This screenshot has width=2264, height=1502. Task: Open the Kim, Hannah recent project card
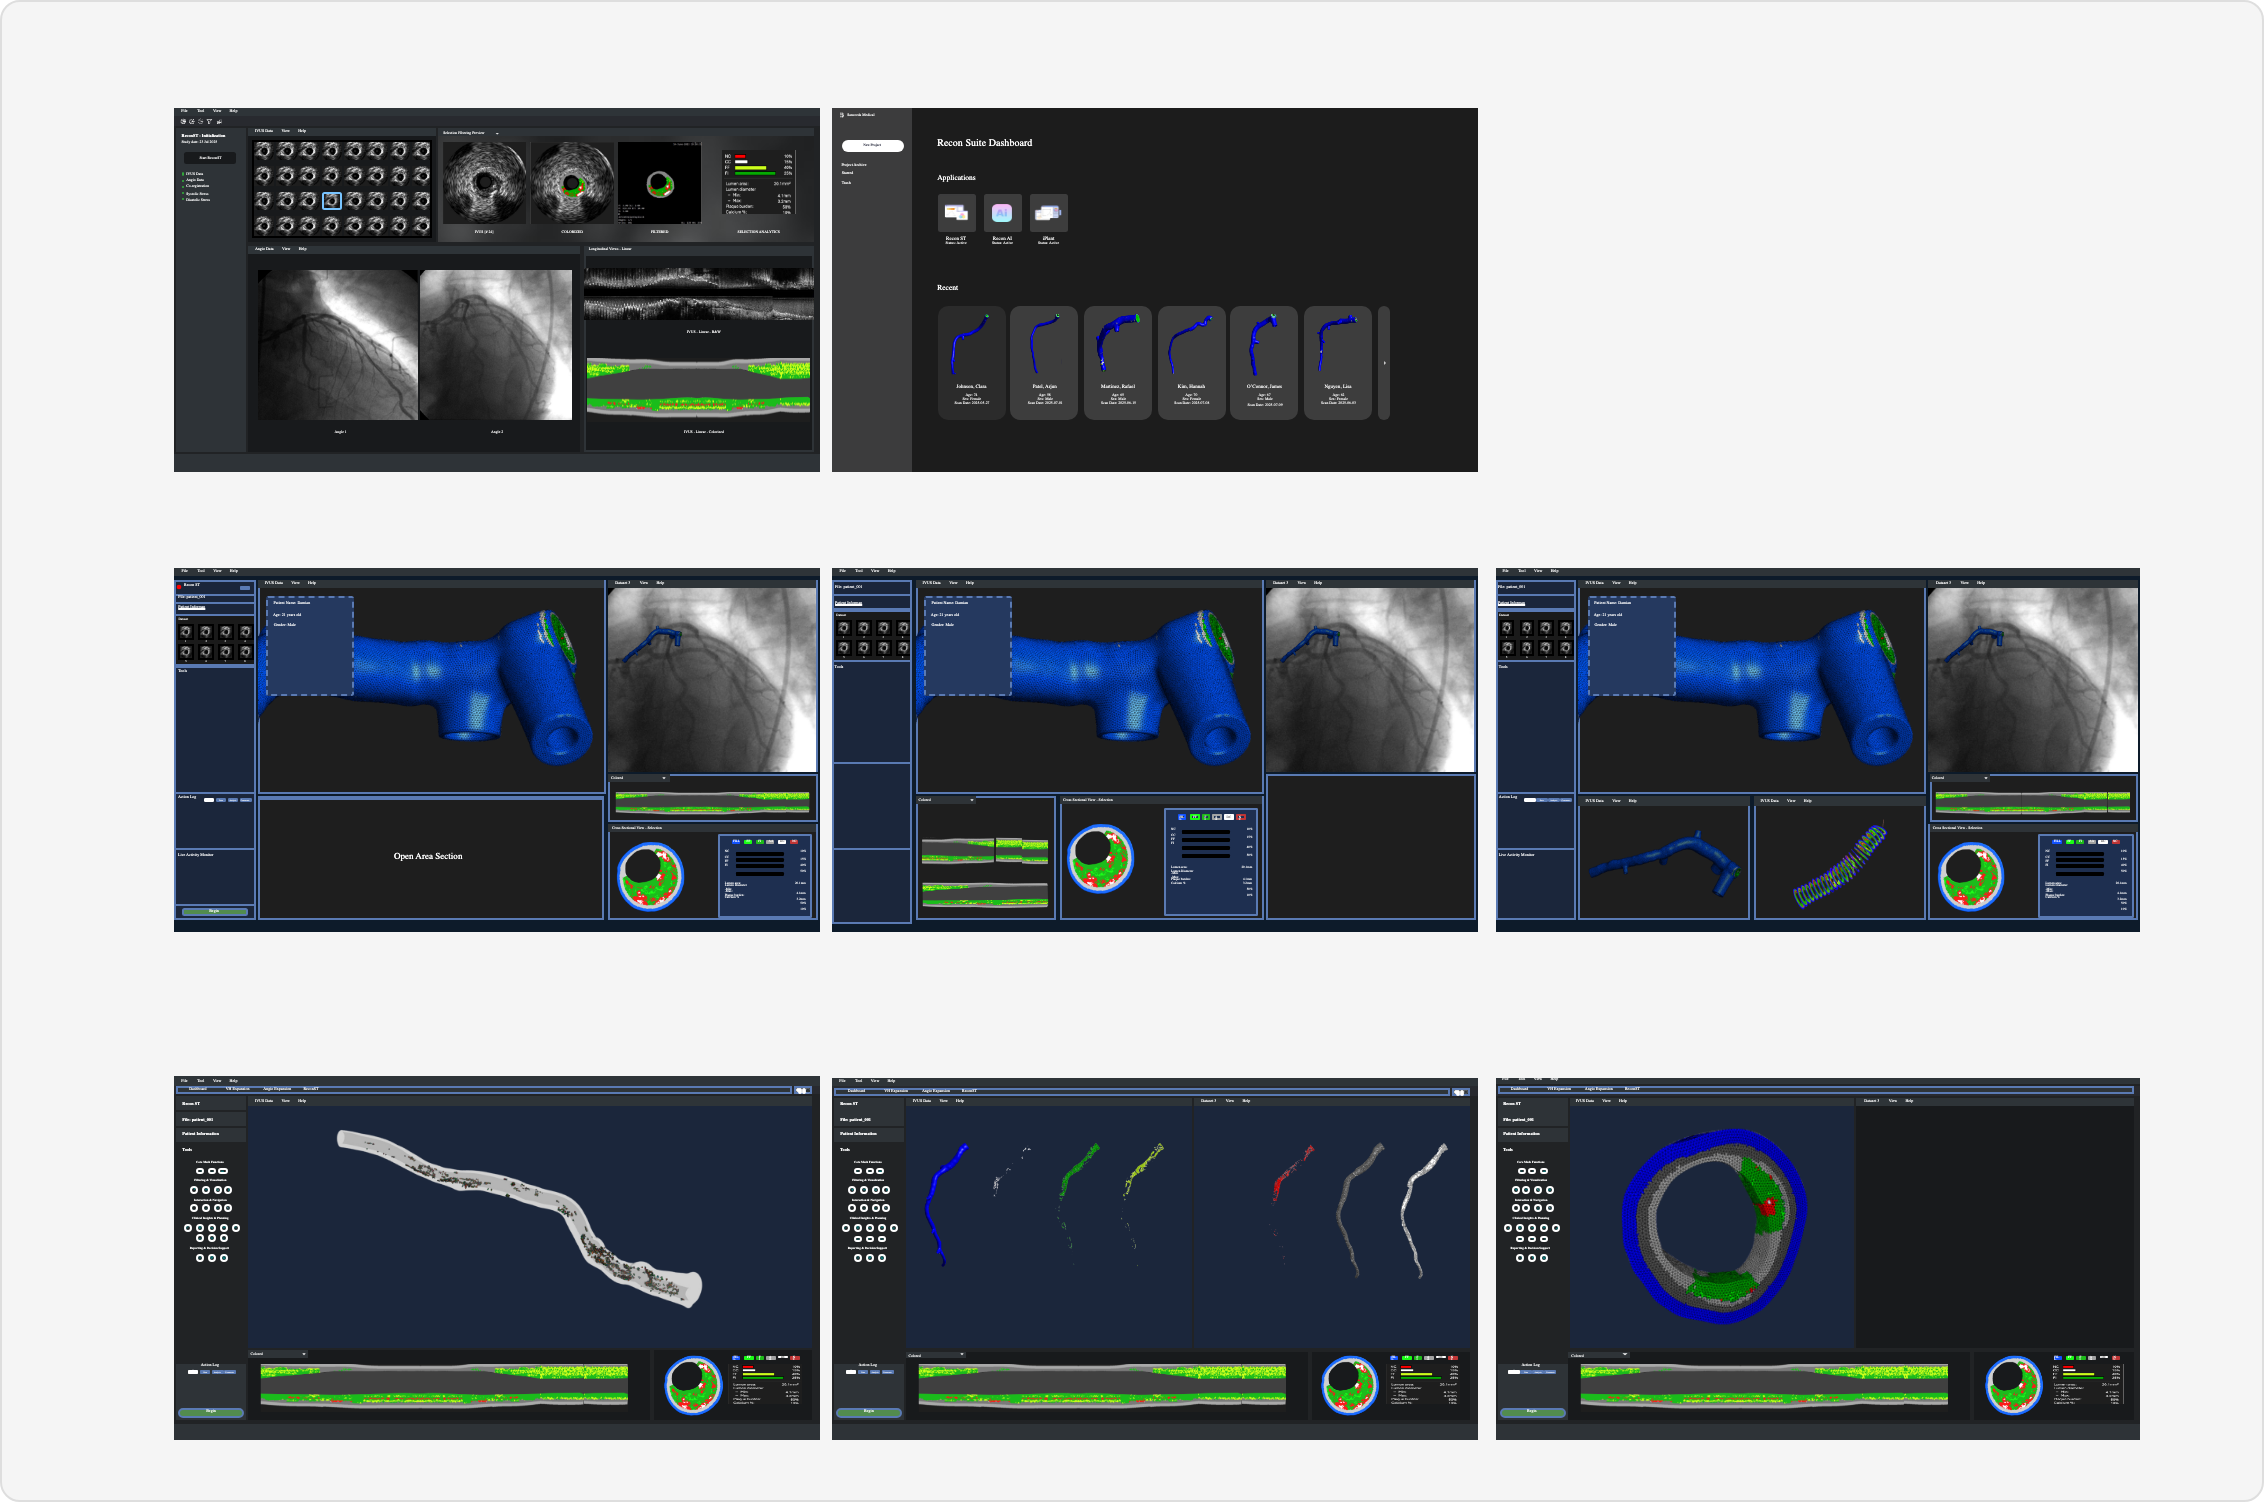[x=1191, y=362]
